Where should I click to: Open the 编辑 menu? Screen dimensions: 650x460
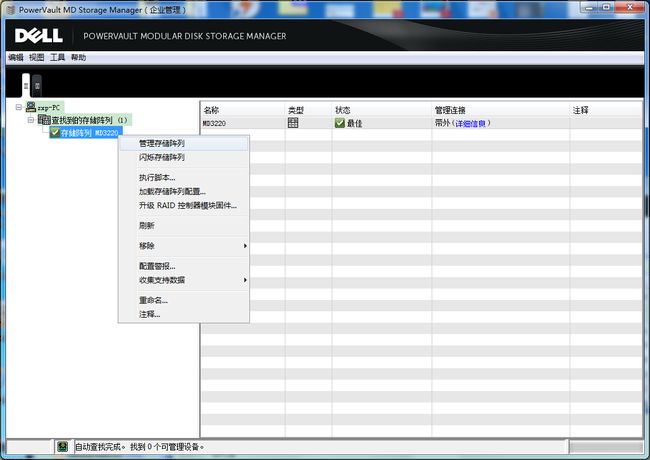point(16,58)
